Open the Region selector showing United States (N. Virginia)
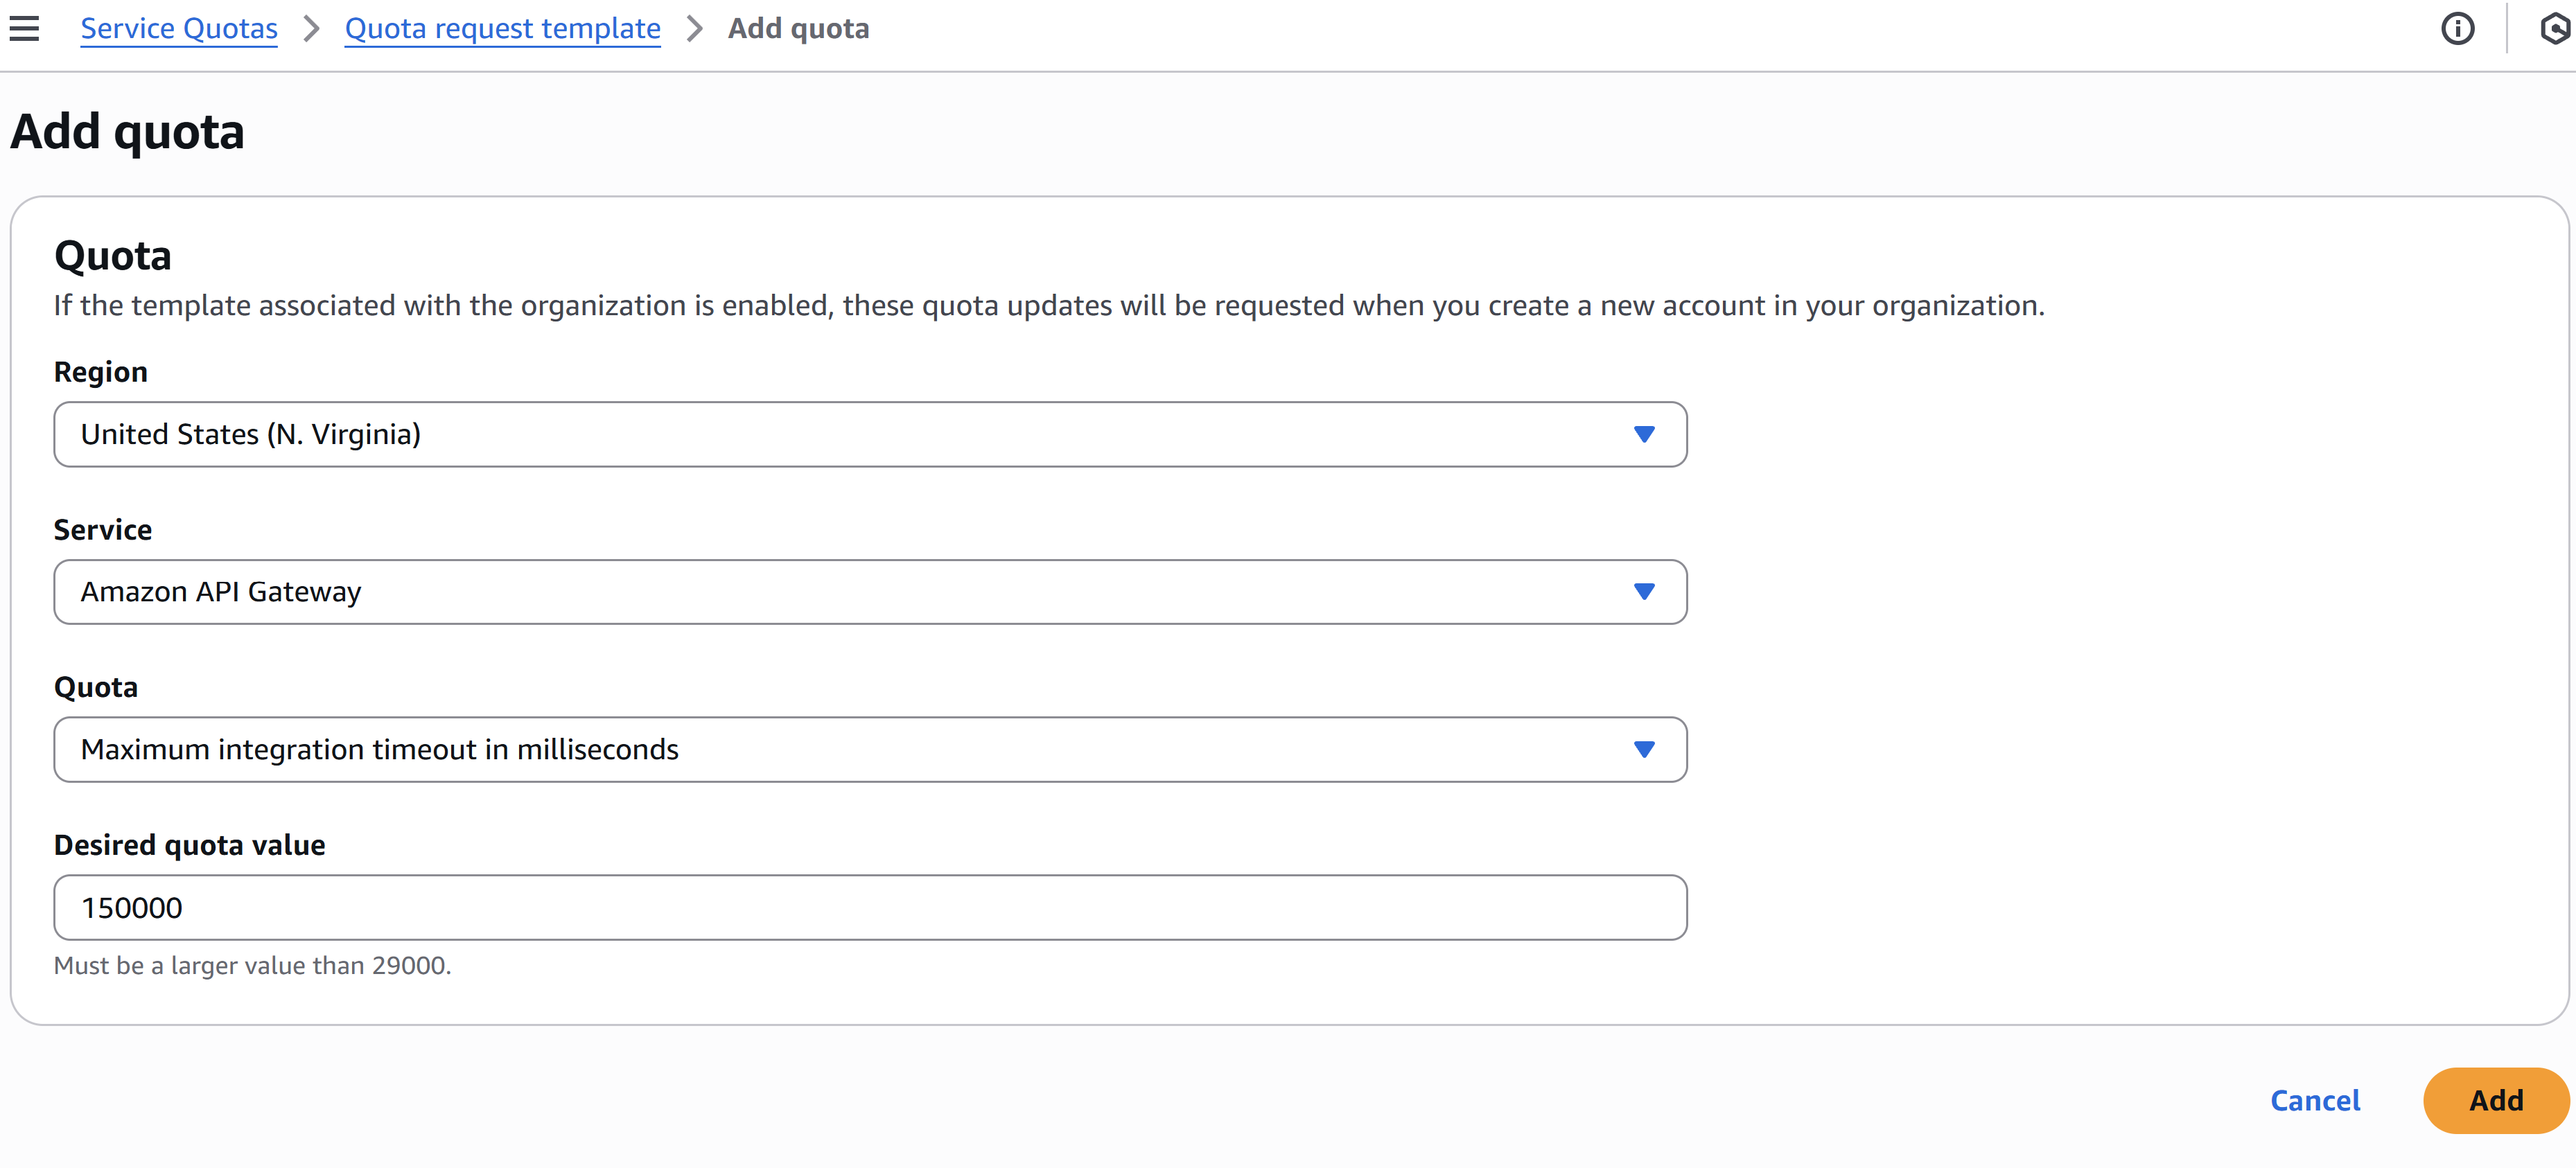 tap(870, 434)
